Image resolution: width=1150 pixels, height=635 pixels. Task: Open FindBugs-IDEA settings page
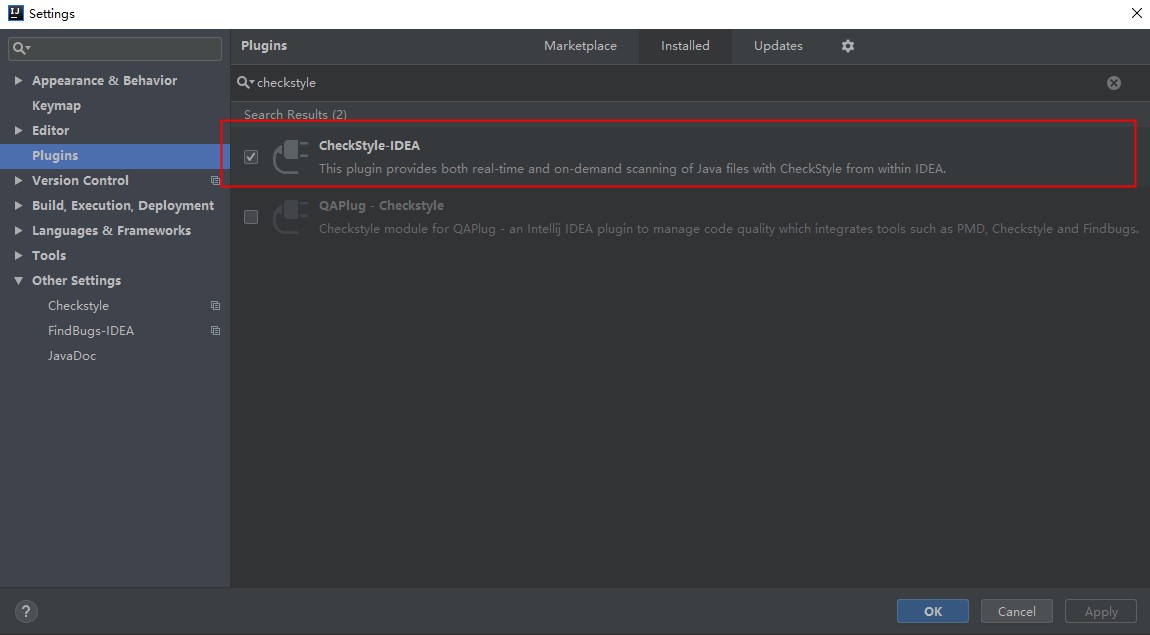point(91,331)
